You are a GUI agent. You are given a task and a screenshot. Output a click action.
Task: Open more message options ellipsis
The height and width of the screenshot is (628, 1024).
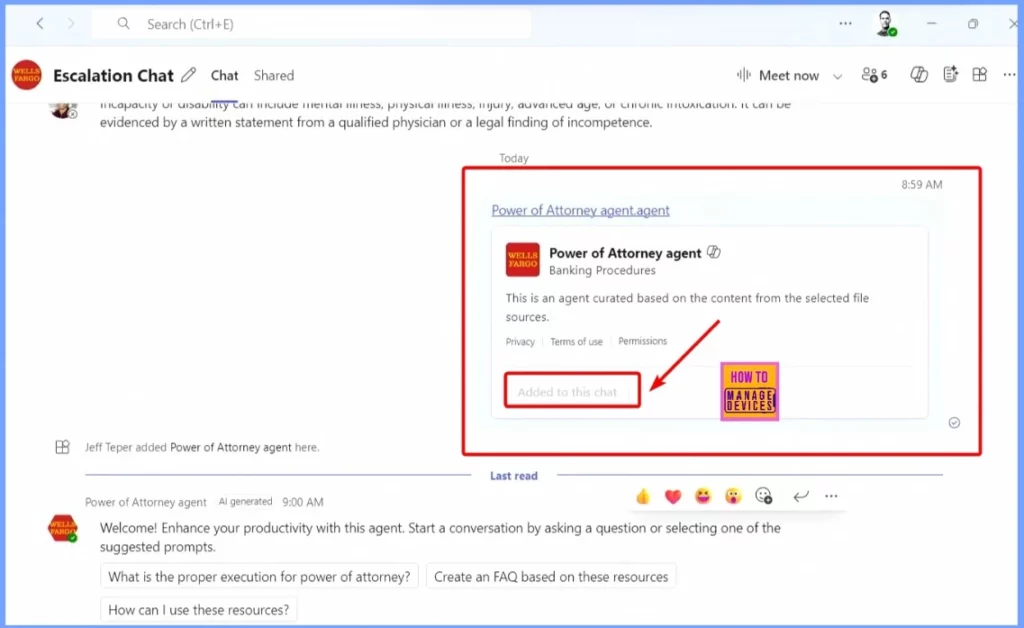[831, 497]
